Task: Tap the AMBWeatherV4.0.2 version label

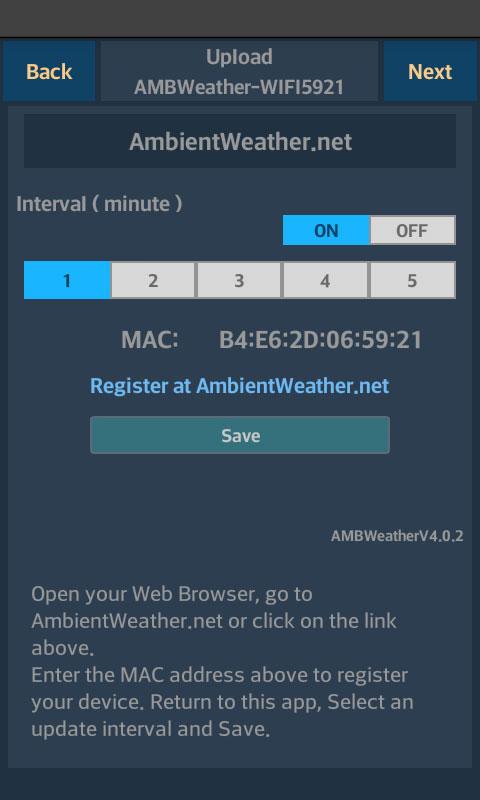Action: [397, 536]
